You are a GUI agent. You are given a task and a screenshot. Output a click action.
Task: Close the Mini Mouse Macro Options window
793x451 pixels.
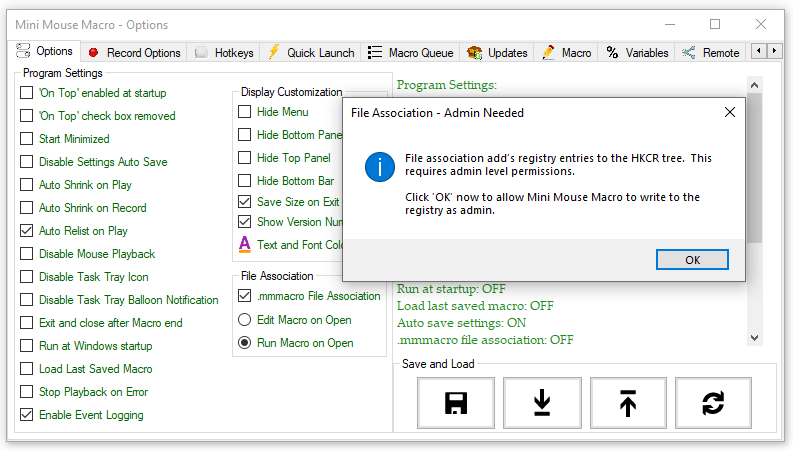tap(761, 24)
